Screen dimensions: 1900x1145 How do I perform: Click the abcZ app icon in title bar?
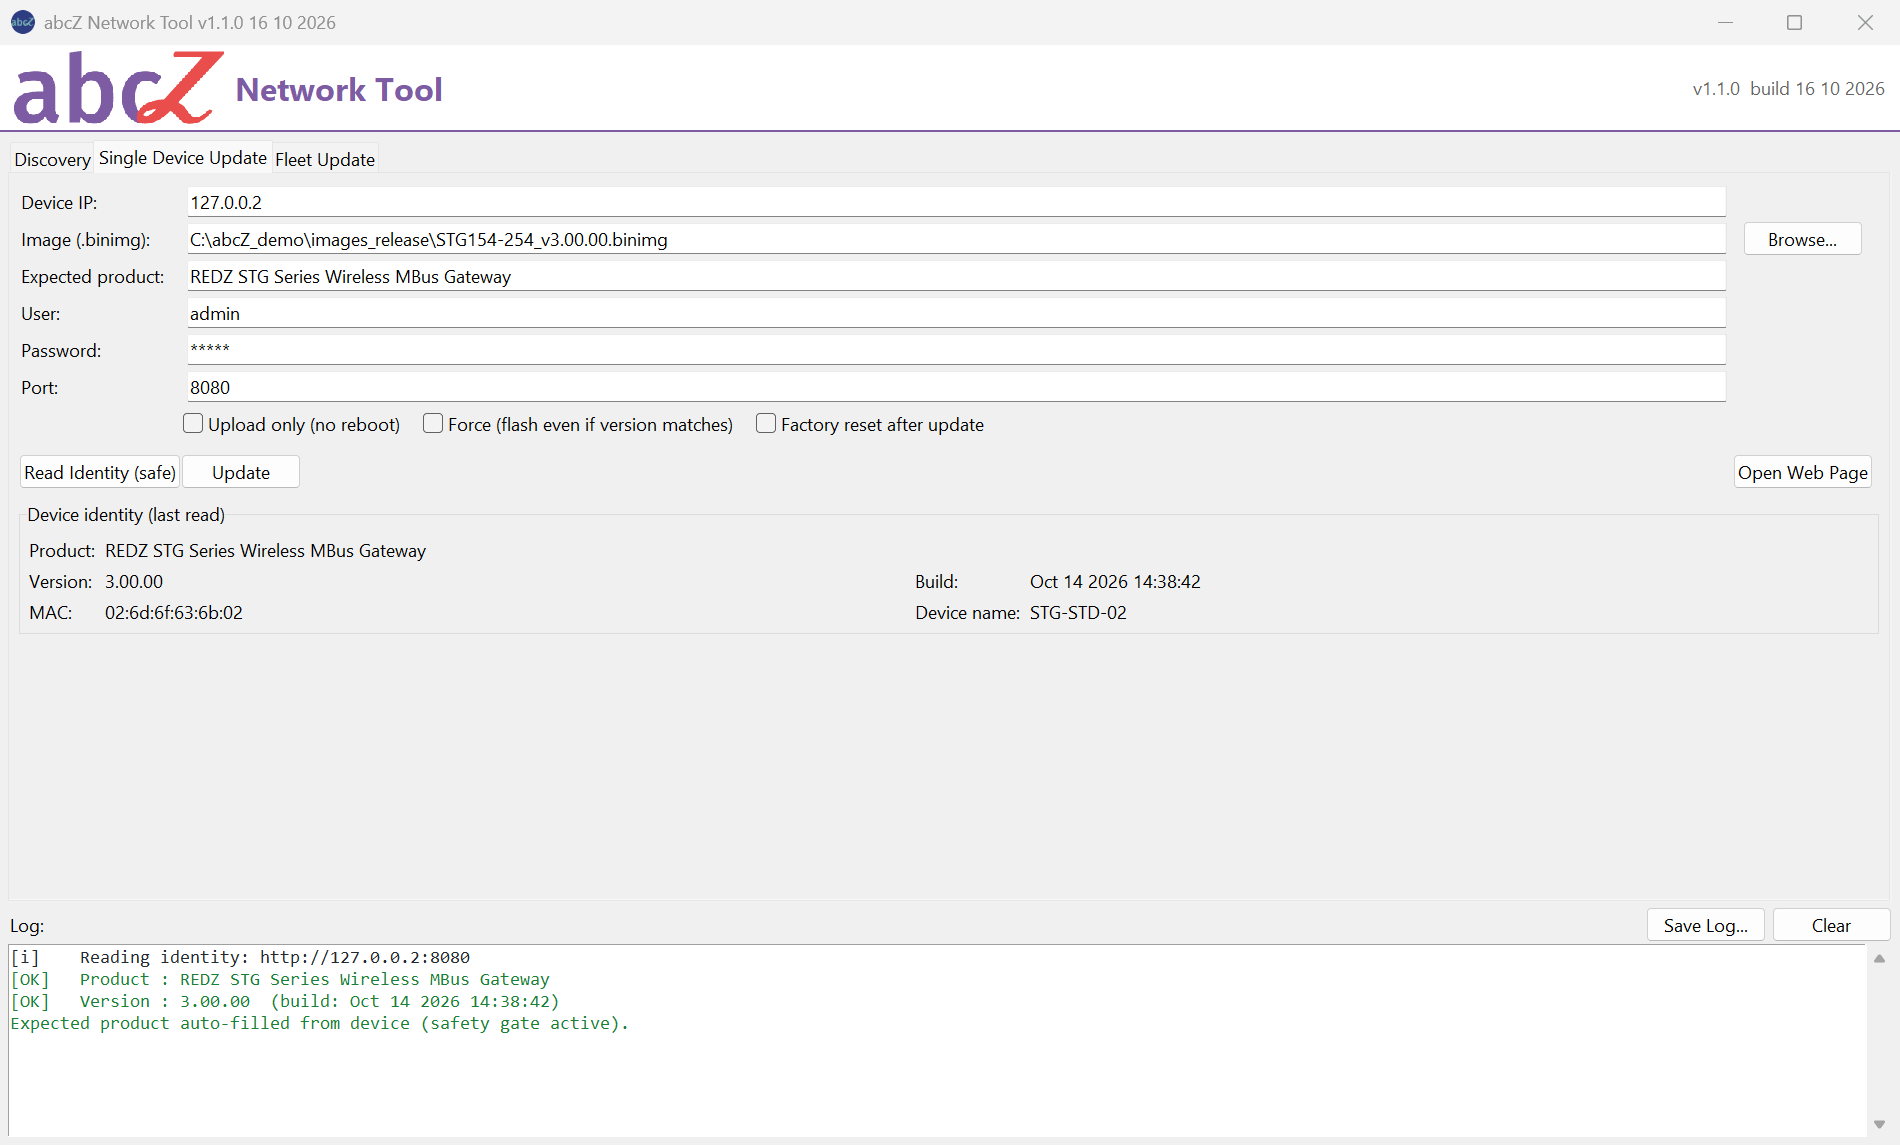22,22
